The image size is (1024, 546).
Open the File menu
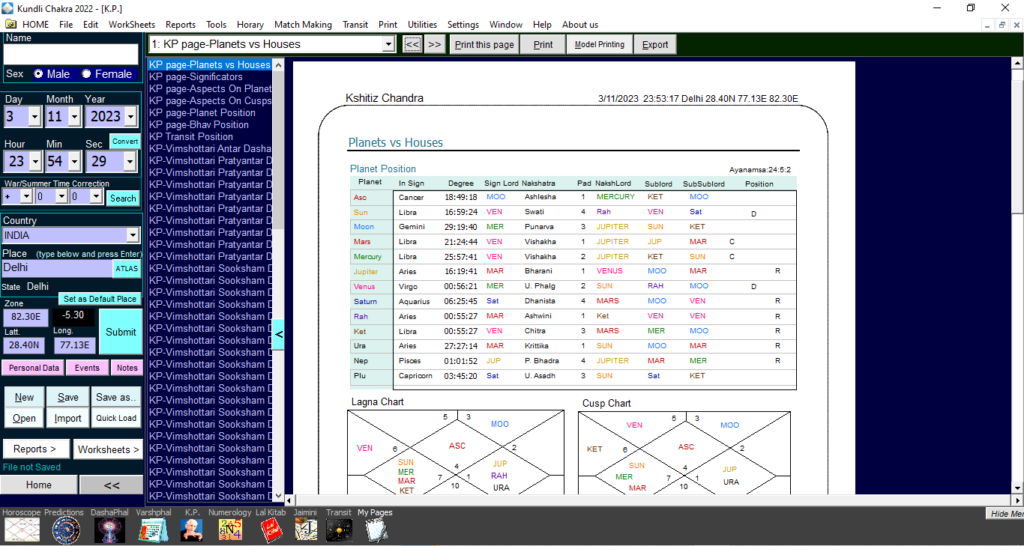pos(66,25)
